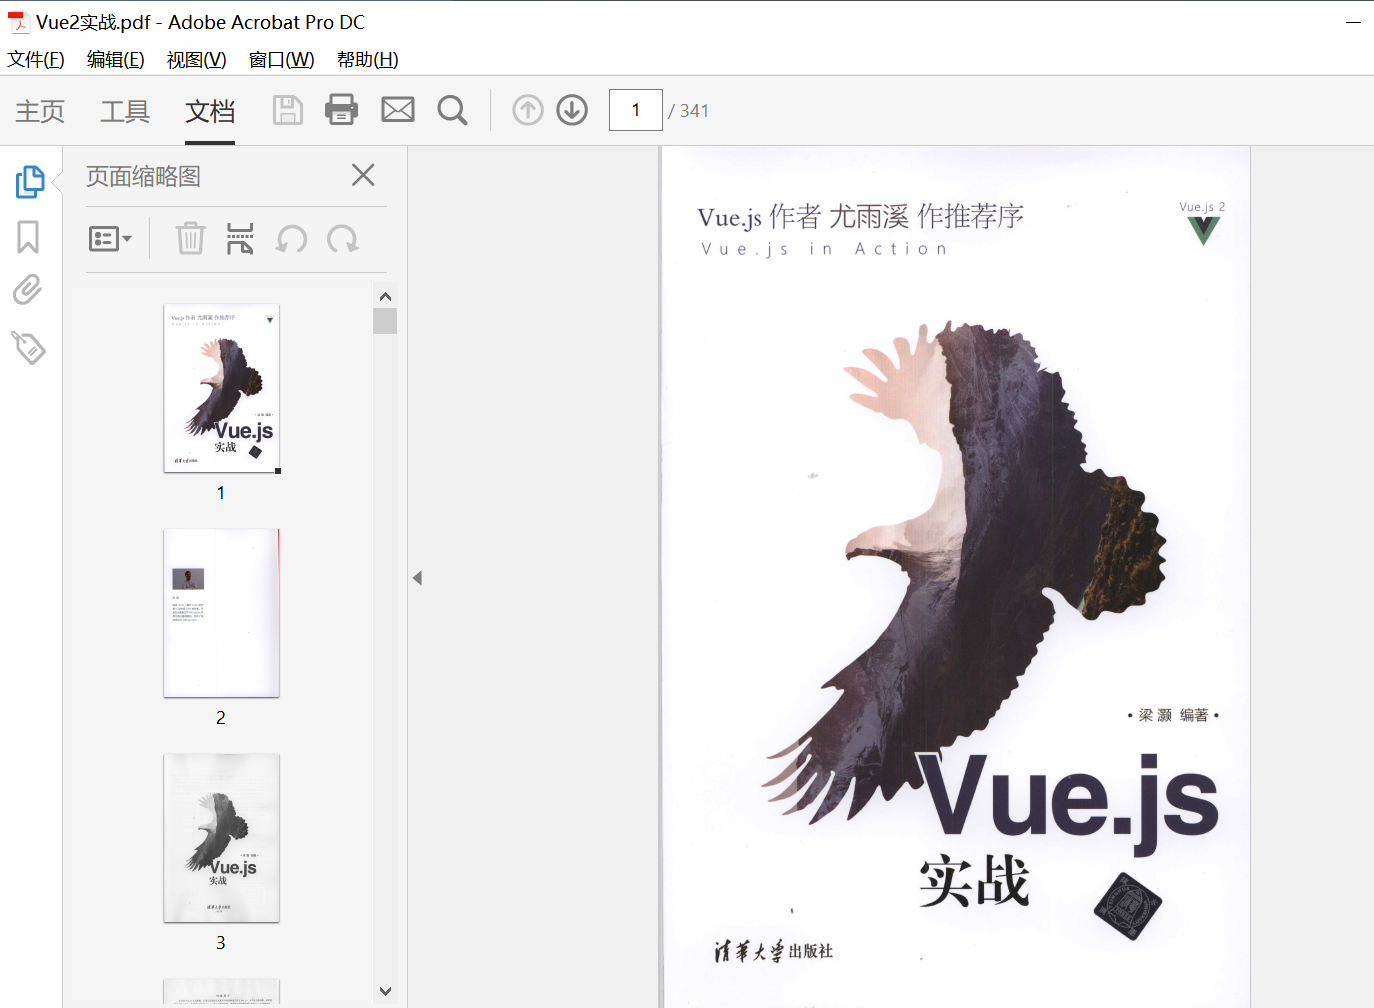Click the delete pages trash icon
The width and height of the screenshot is (1374, 1008).
point(190,239)
